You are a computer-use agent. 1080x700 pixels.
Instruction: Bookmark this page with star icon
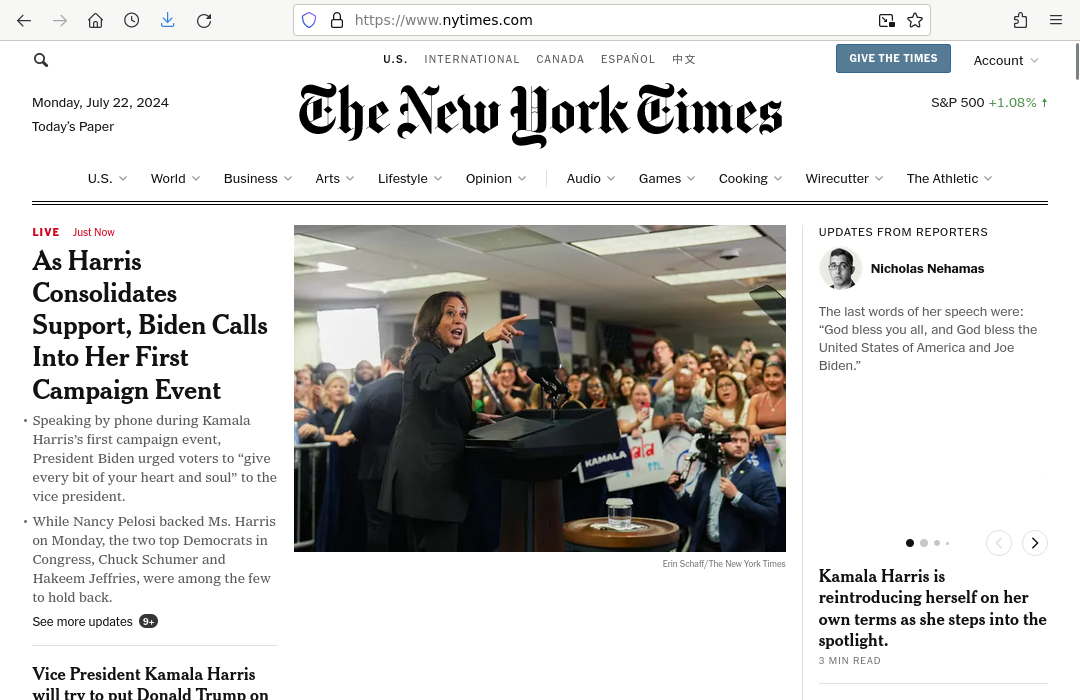[915, 21]
